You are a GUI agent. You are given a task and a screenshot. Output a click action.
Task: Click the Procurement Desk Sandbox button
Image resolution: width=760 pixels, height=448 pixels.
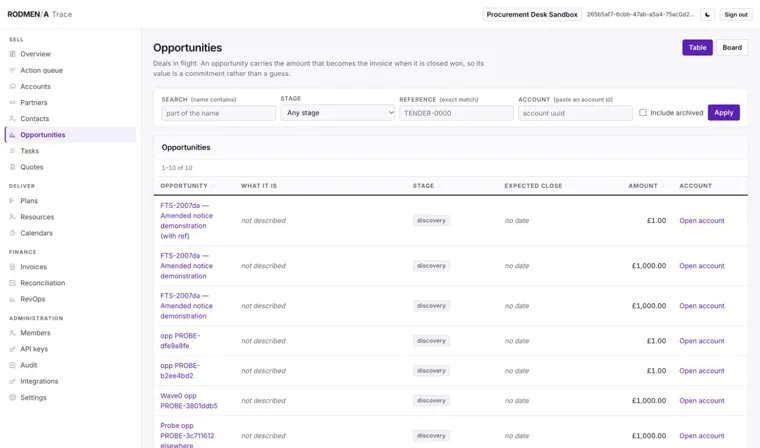point(532,15)
